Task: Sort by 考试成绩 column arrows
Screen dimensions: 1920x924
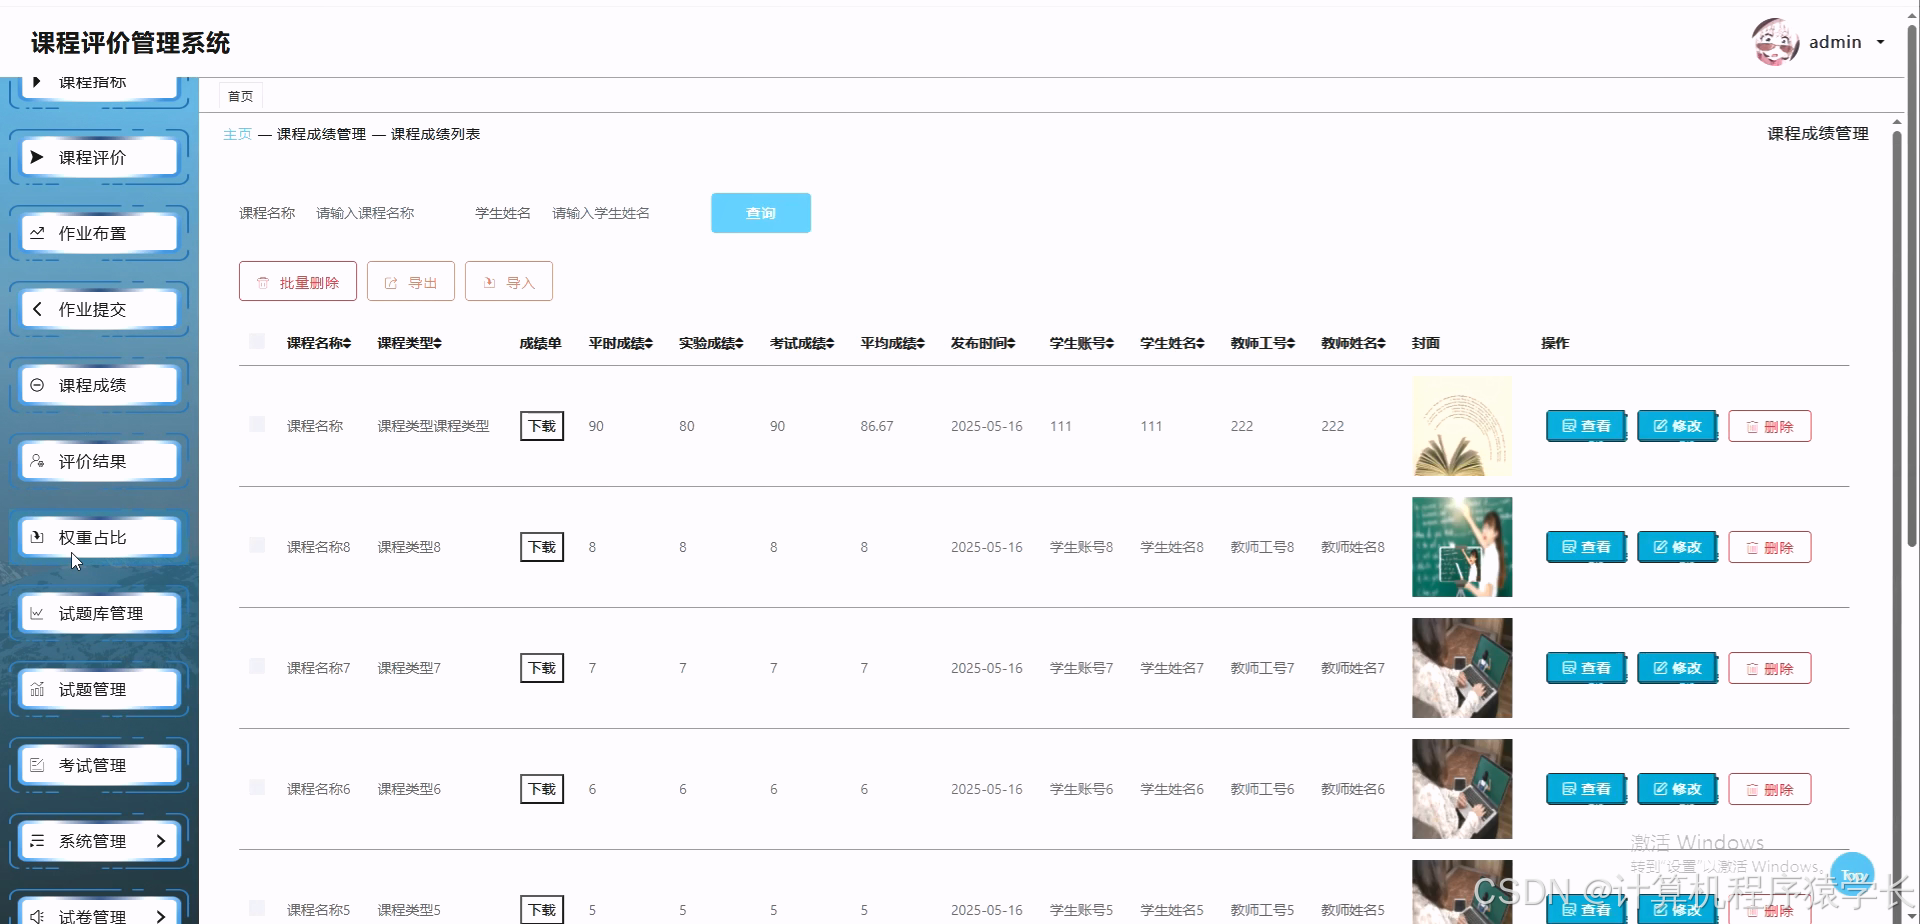Action: [830, 343]
